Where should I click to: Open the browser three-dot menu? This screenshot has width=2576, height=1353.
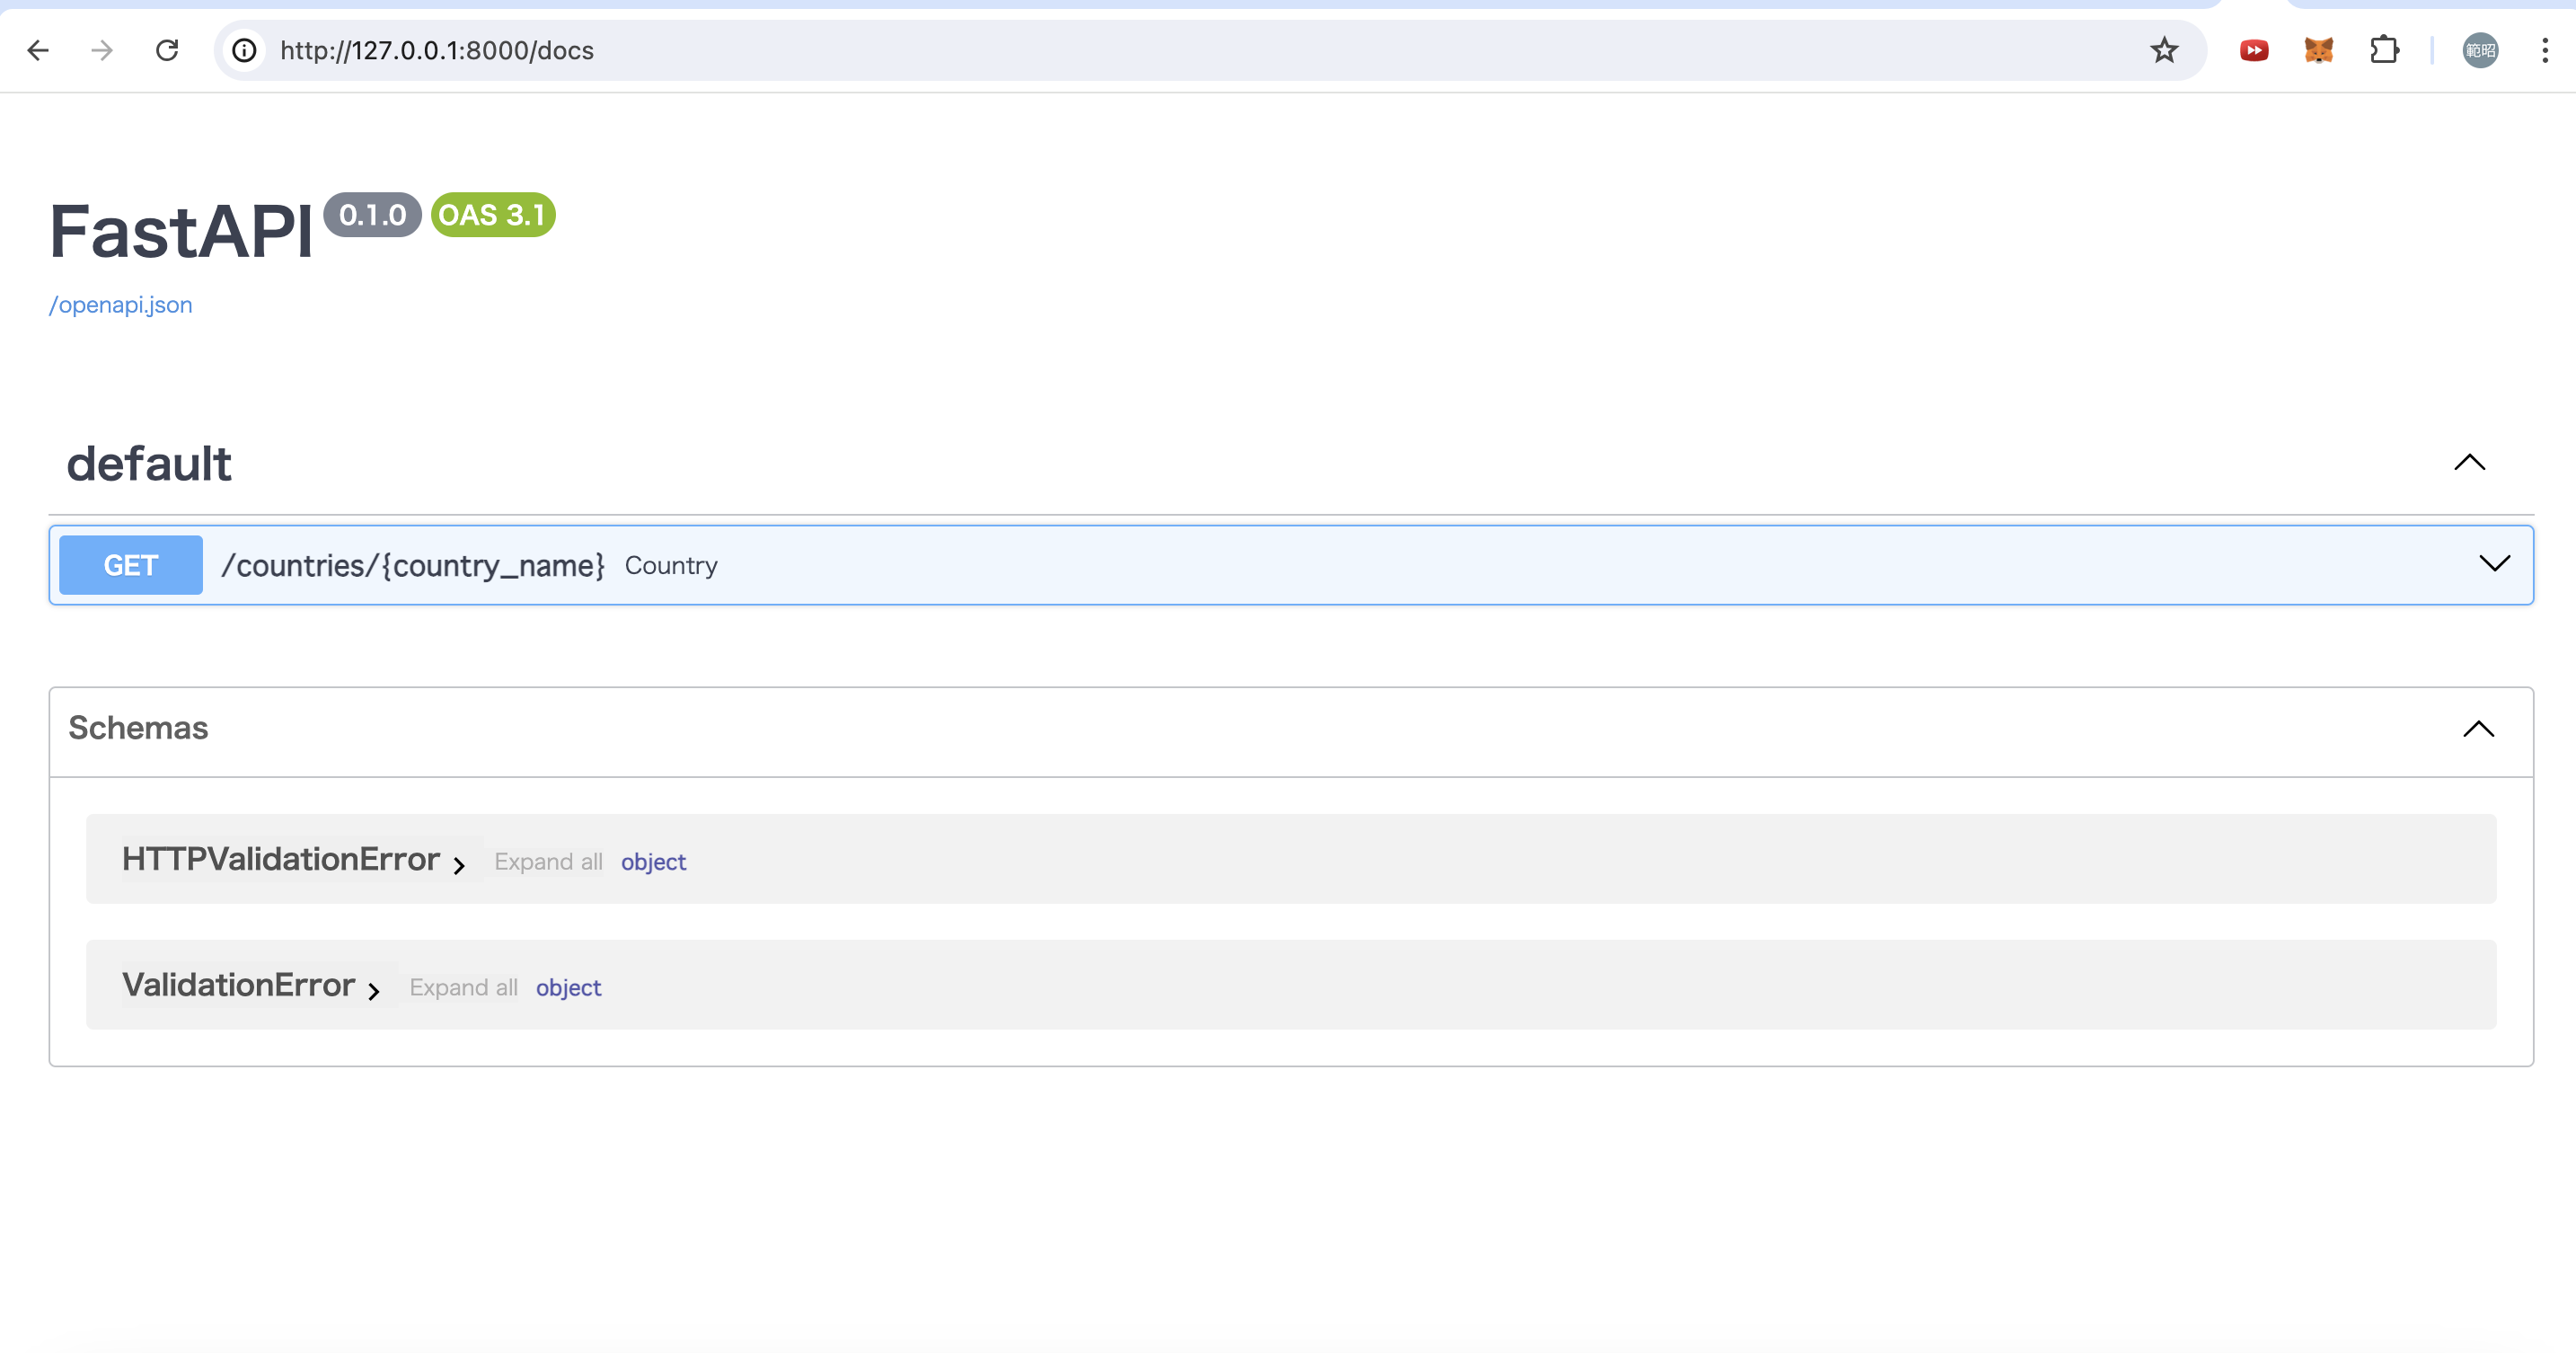[2545, 50]
